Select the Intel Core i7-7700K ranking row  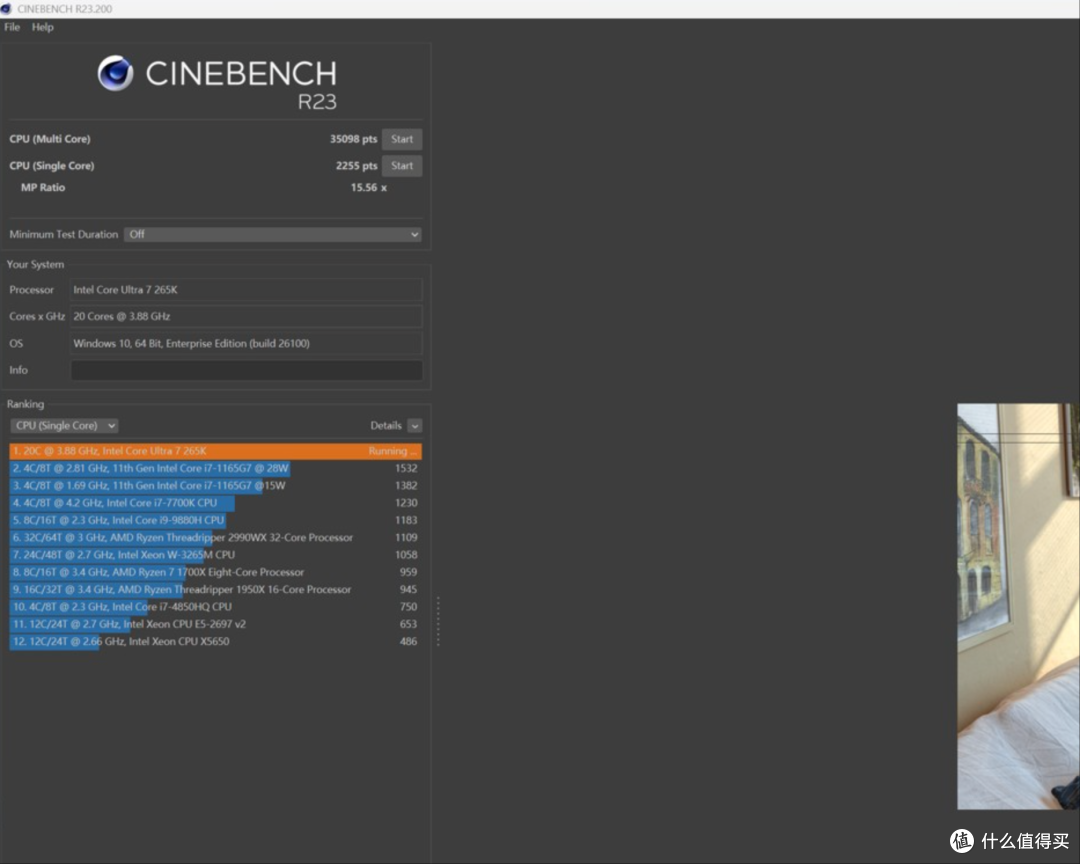(216, 503)
